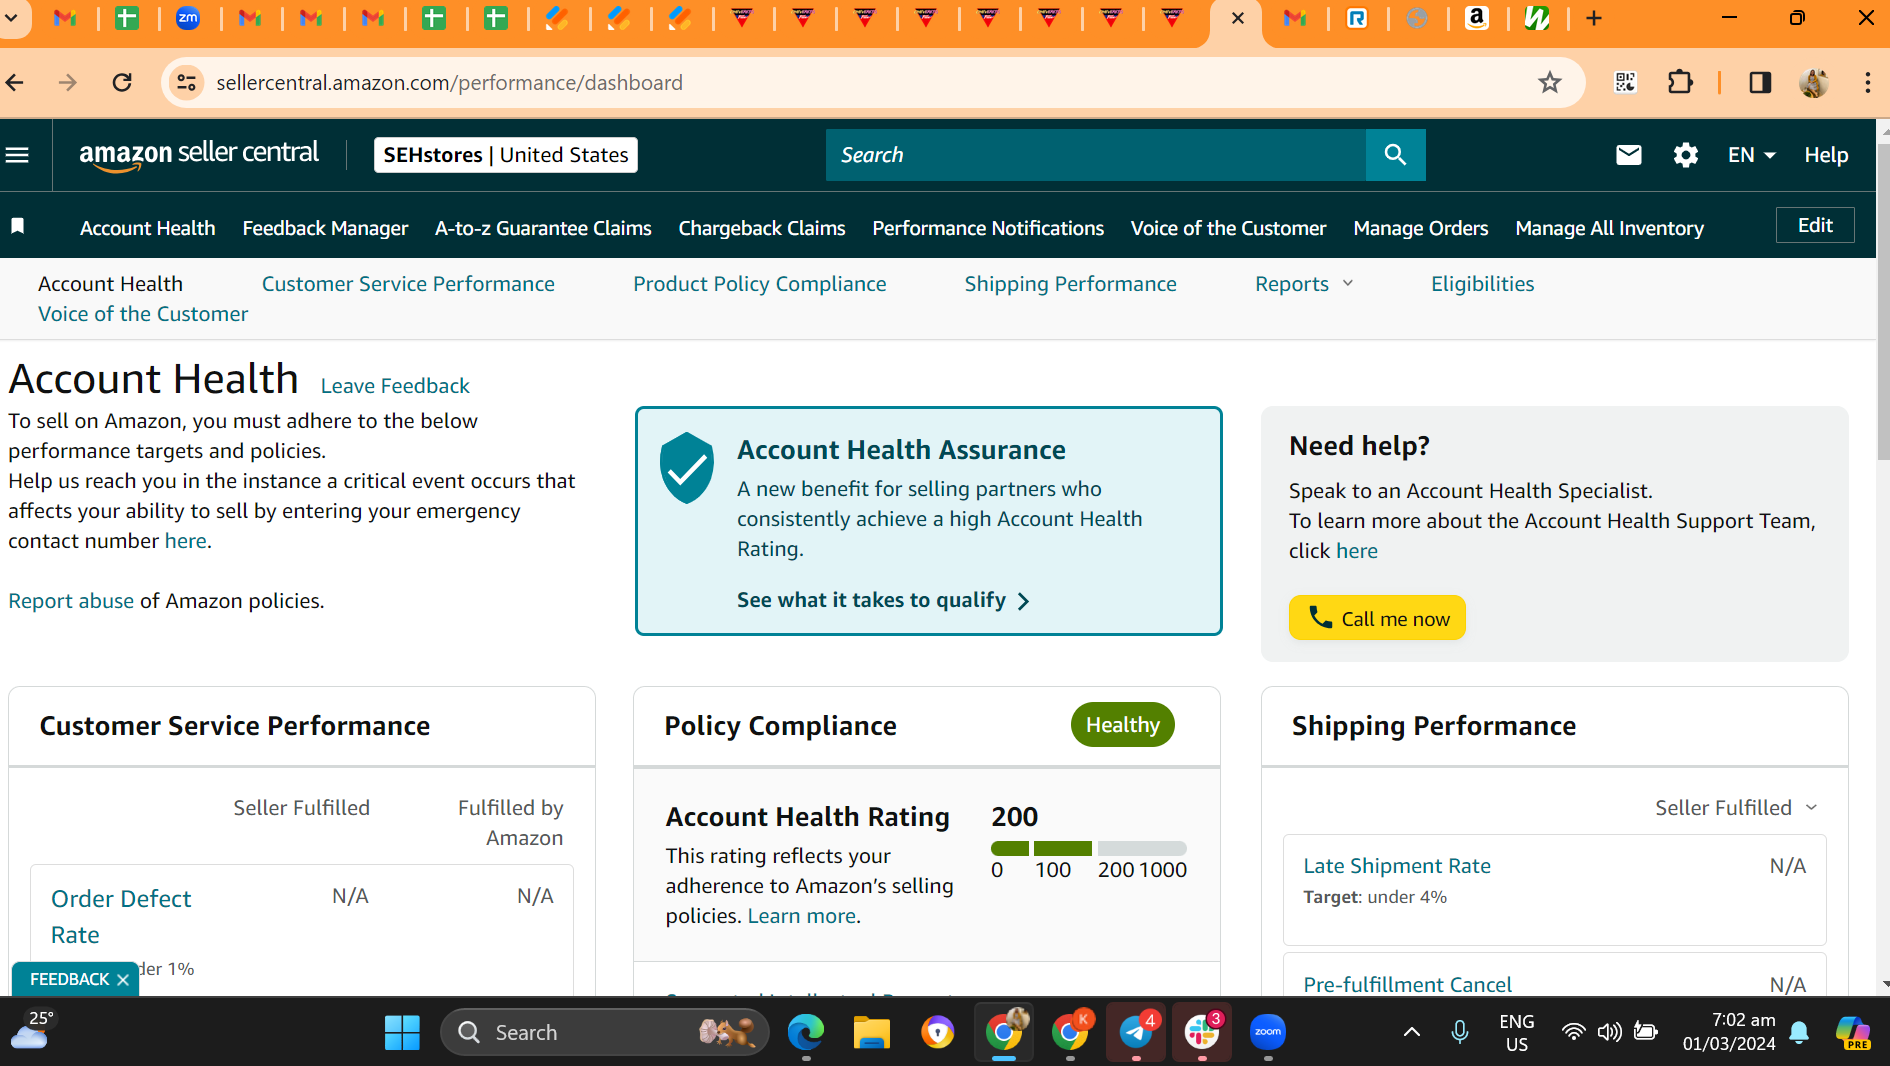Open the Eligibilities tab
The image size is (1890, 1066).
click(1482, 284)
